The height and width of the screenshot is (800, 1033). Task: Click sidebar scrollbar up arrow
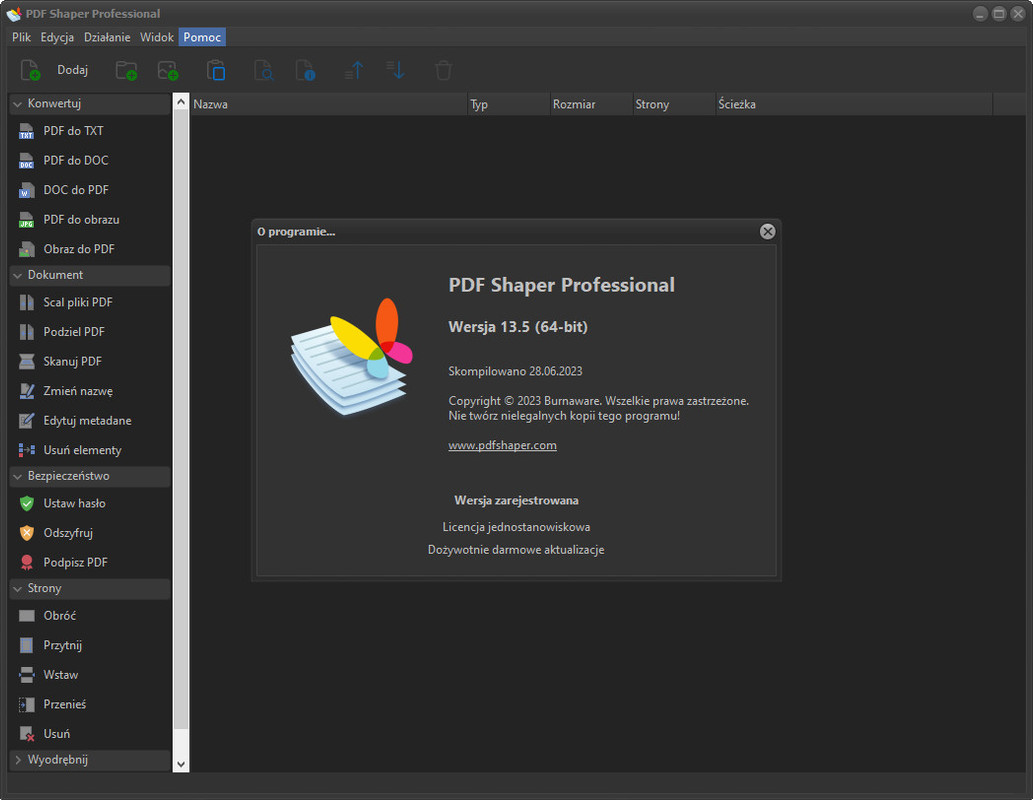coord(181,101)
